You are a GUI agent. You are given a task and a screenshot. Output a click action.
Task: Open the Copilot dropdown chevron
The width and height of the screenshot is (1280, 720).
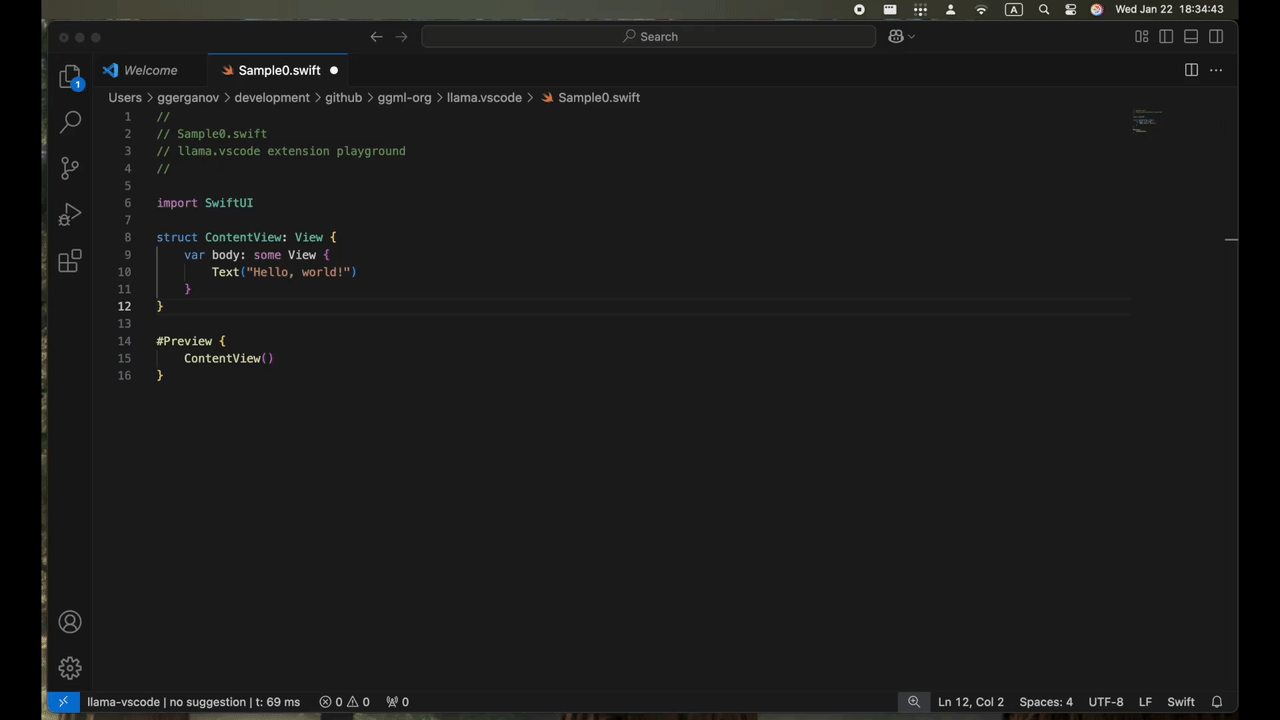(x=910, y=36)
